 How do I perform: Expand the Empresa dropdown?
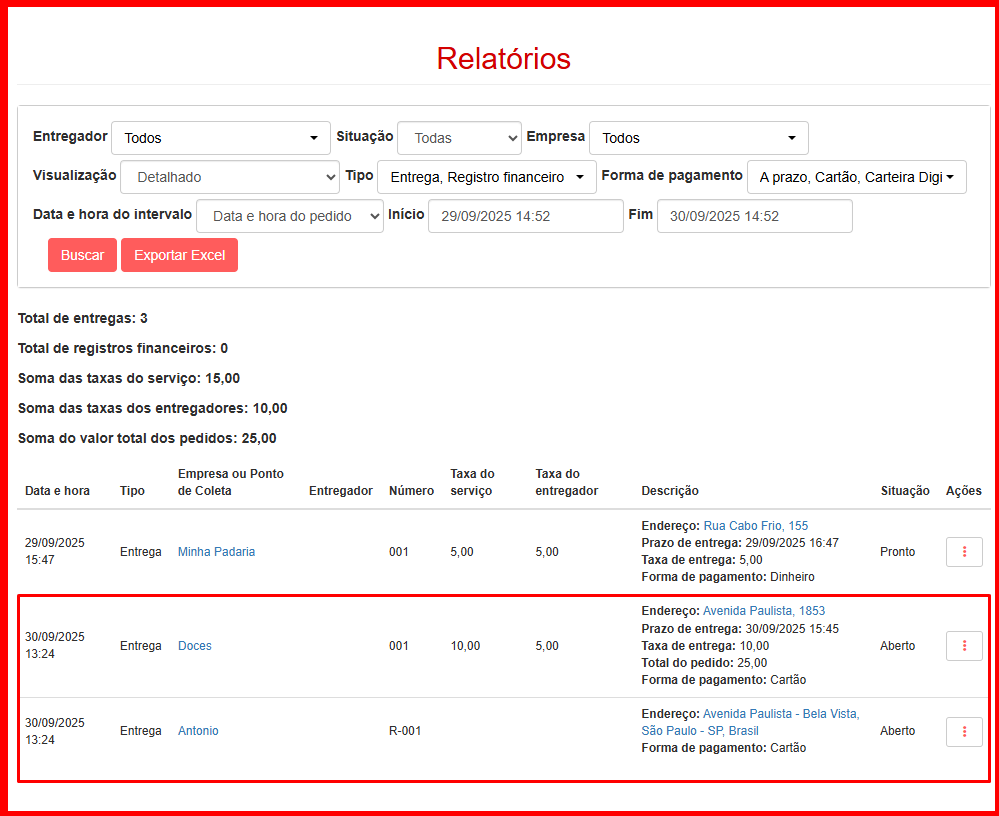pos(698,138)
